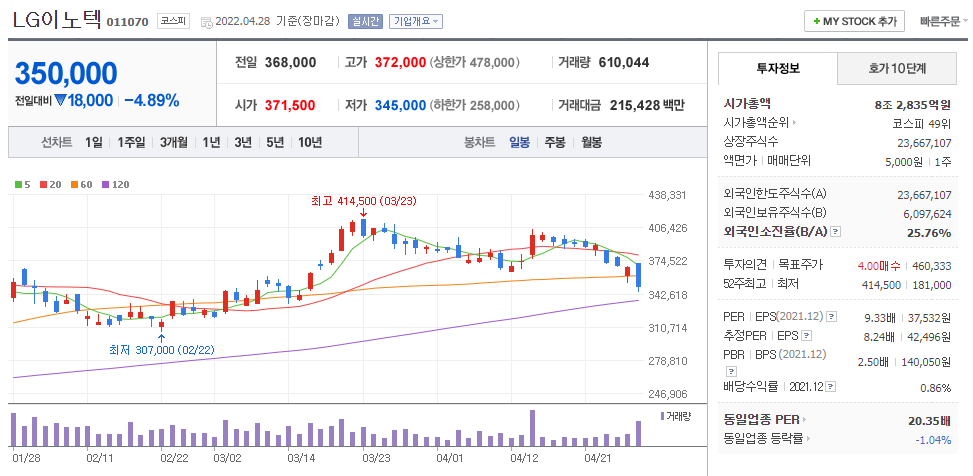
Task: Select the 1일 line chart period
Action: 94,142
